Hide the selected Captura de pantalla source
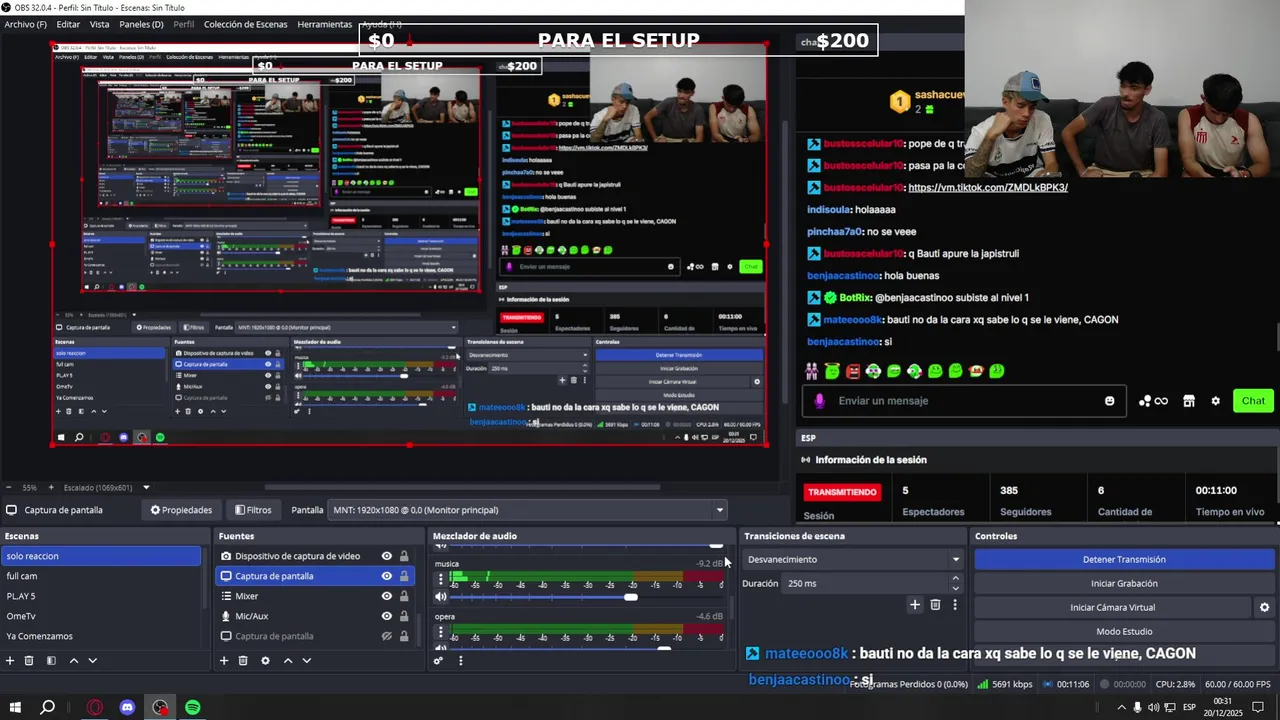Screen dimensions: 1280x720 [x=386, y=576]
